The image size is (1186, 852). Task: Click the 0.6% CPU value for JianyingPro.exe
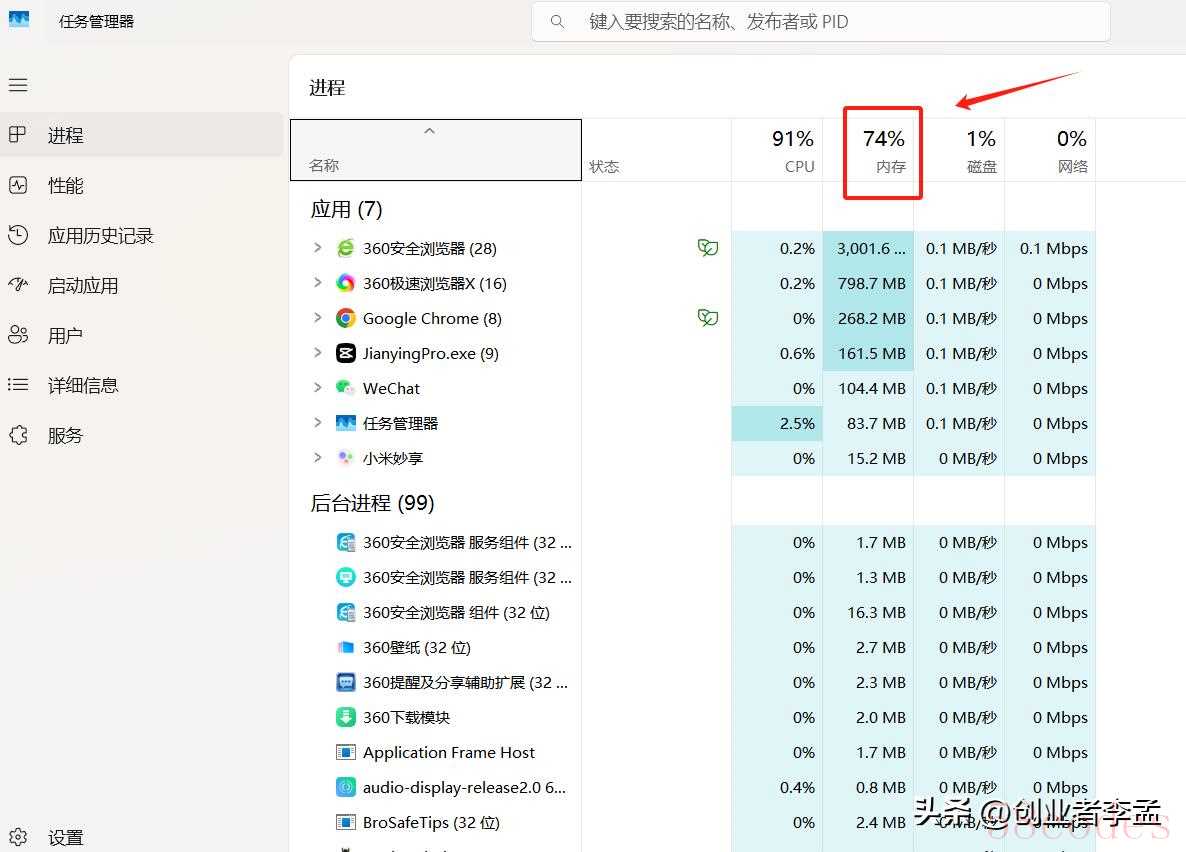coord(797,353)
